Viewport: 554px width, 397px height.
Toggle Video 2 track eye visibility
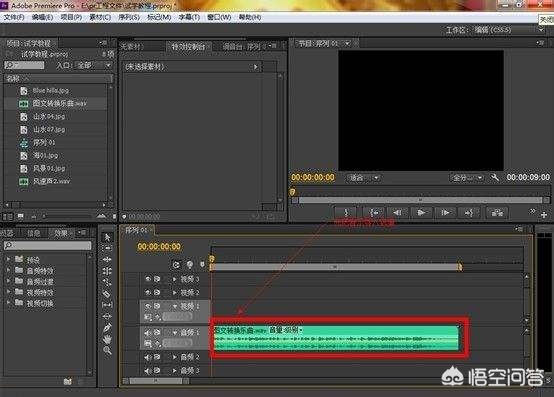(x=148, y=292)
